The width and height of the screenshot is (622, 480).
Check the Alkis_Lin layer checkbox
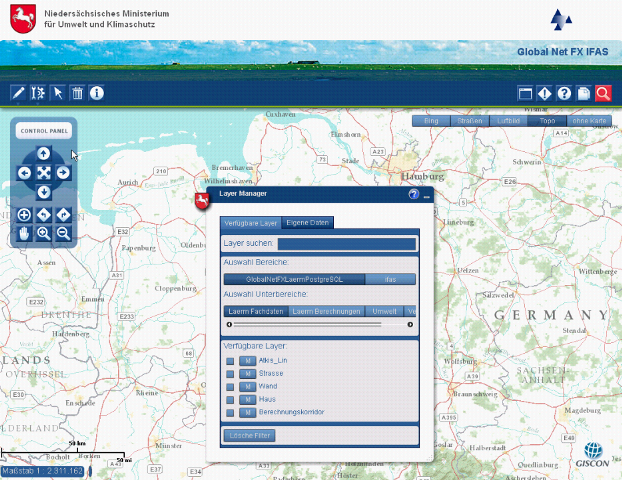pos(230,360)
